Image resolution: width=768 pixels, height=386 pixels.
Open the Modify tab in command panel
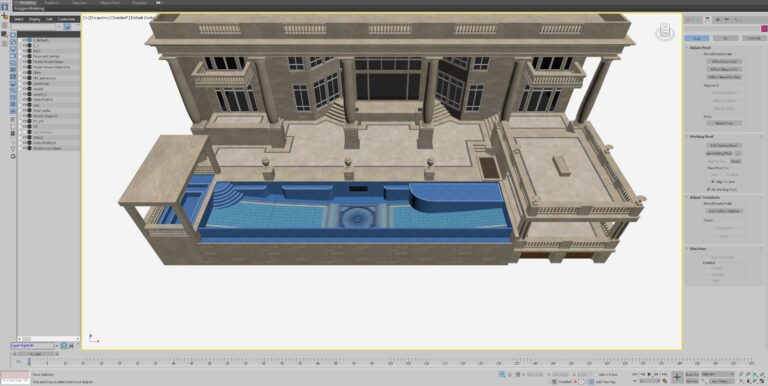[698, 20]
